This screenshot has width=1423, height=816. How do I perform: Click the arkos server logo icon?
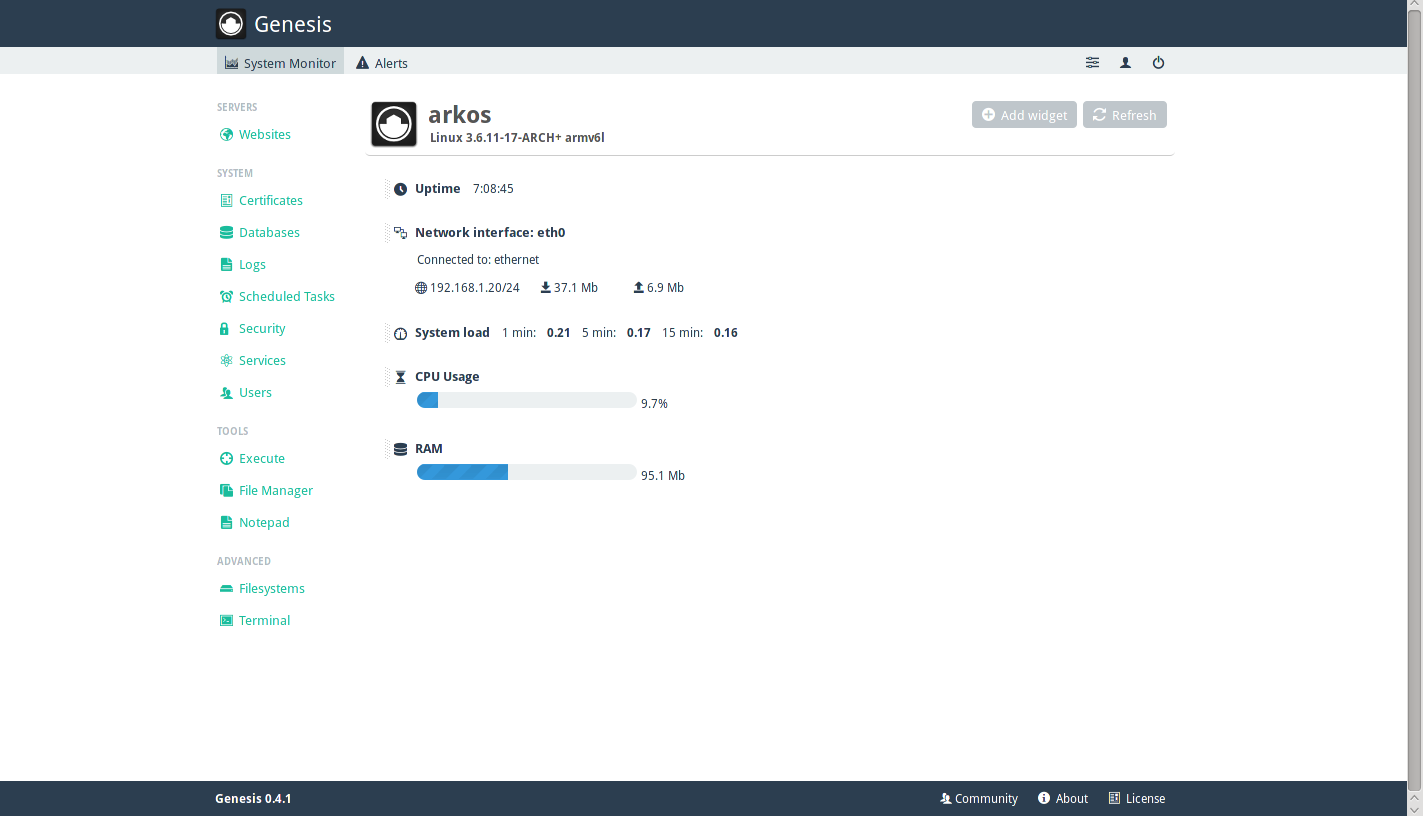click(394, 125)
